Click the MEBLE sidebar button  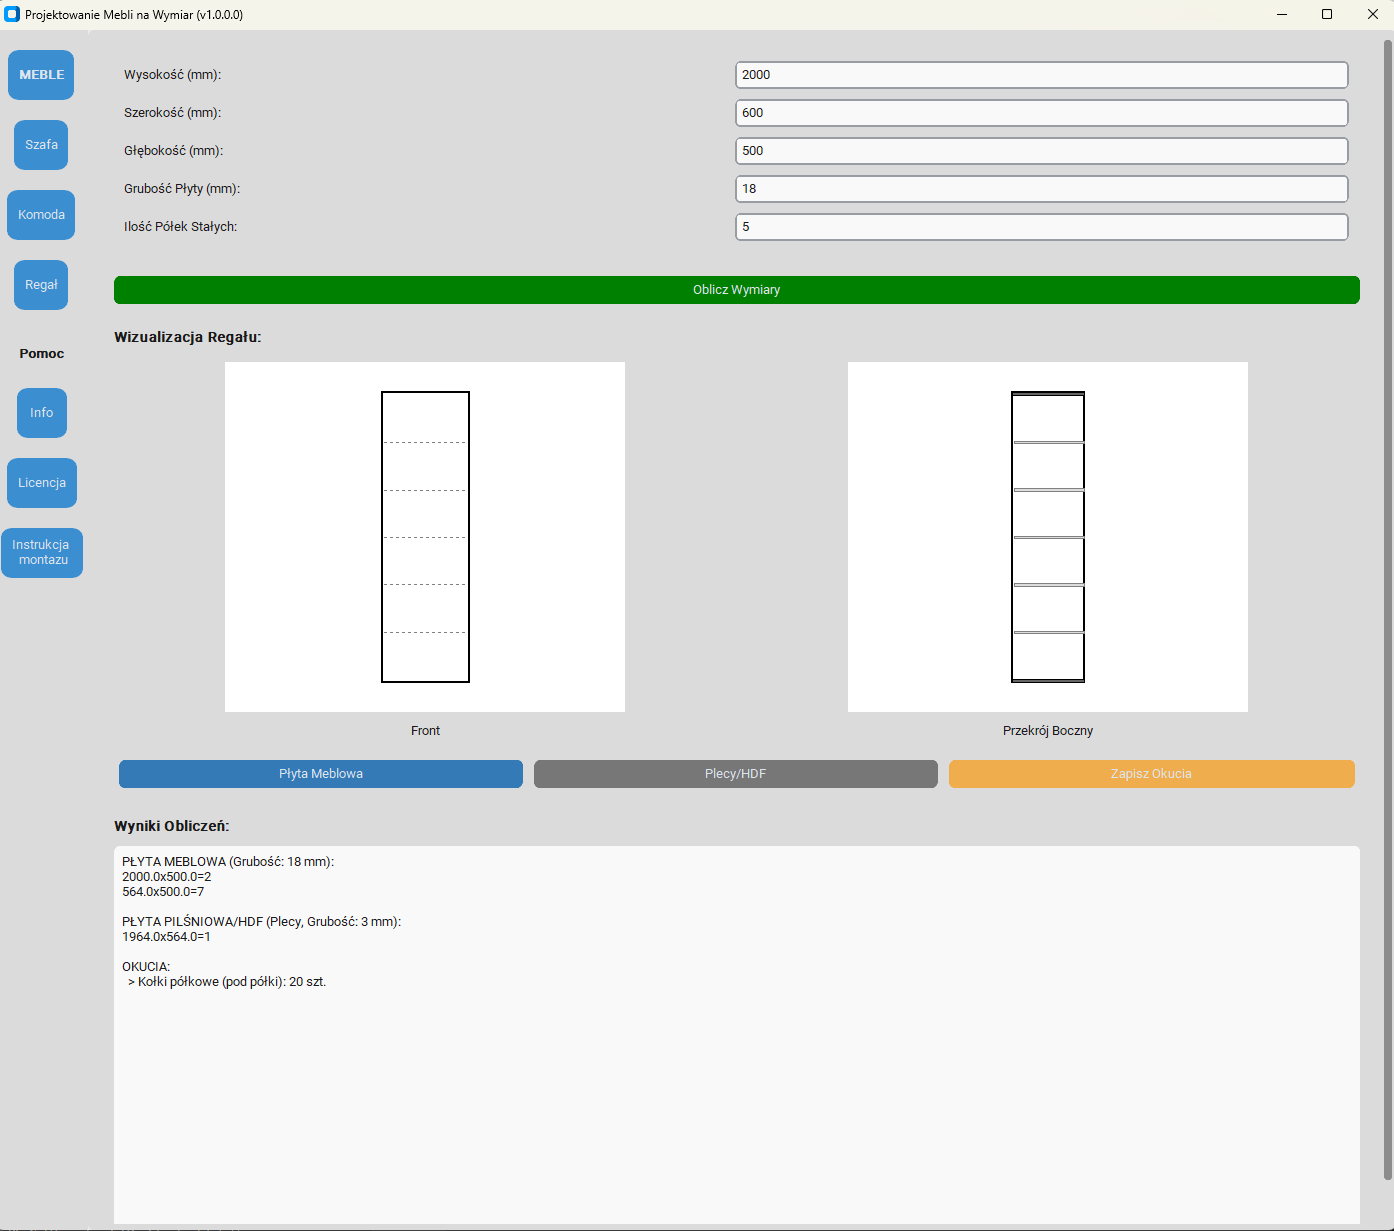(x=41, y=75)
